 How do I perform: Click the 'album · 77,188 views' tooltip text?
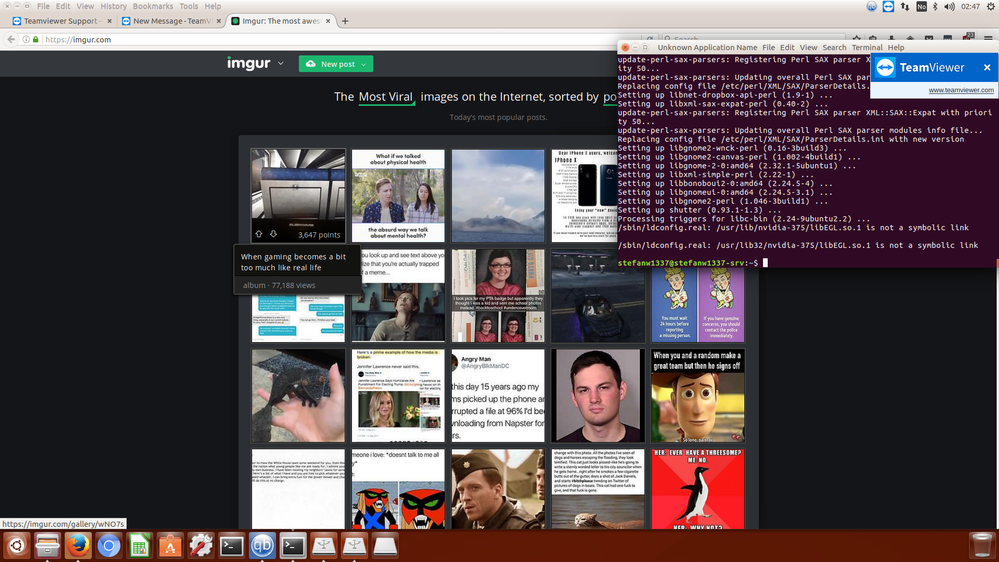tap(279, 285)
